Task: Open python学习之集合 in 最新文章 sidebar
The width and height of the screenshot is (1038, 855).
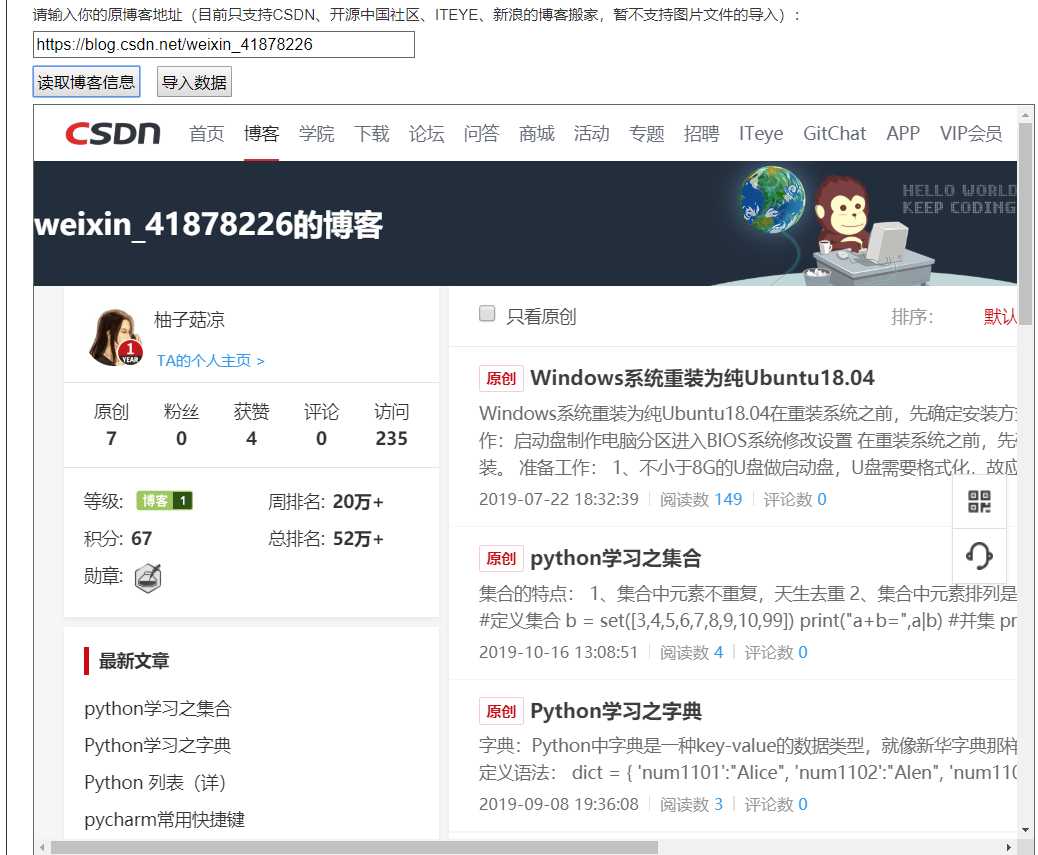Action: tap(158, 709)
